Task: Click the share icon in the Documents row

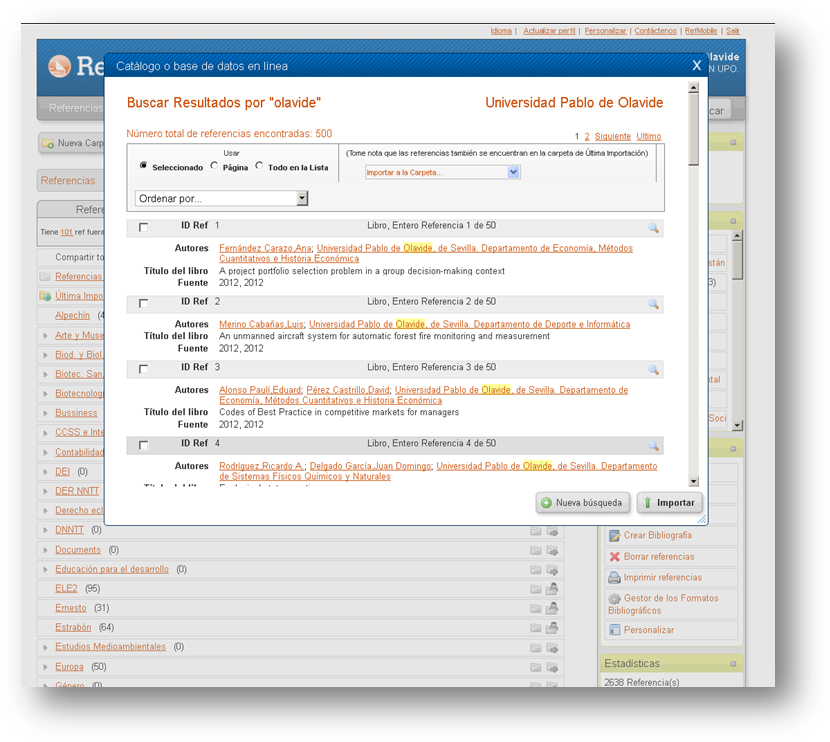Action: 552,550
